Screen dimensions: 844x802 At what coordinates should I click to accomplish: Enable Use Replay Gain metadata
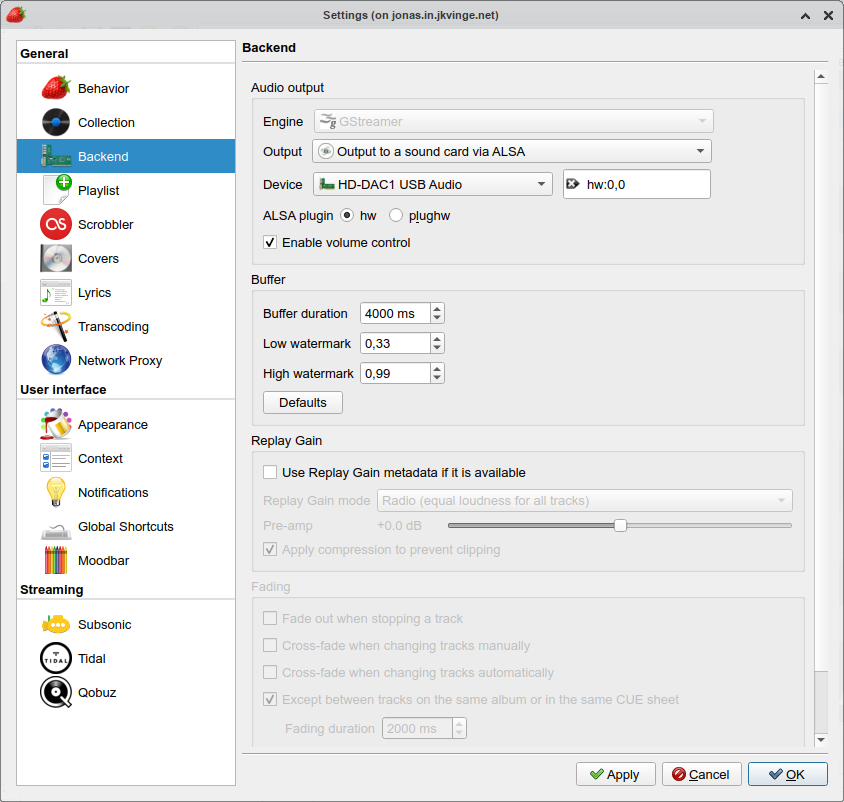pos(269,472)
